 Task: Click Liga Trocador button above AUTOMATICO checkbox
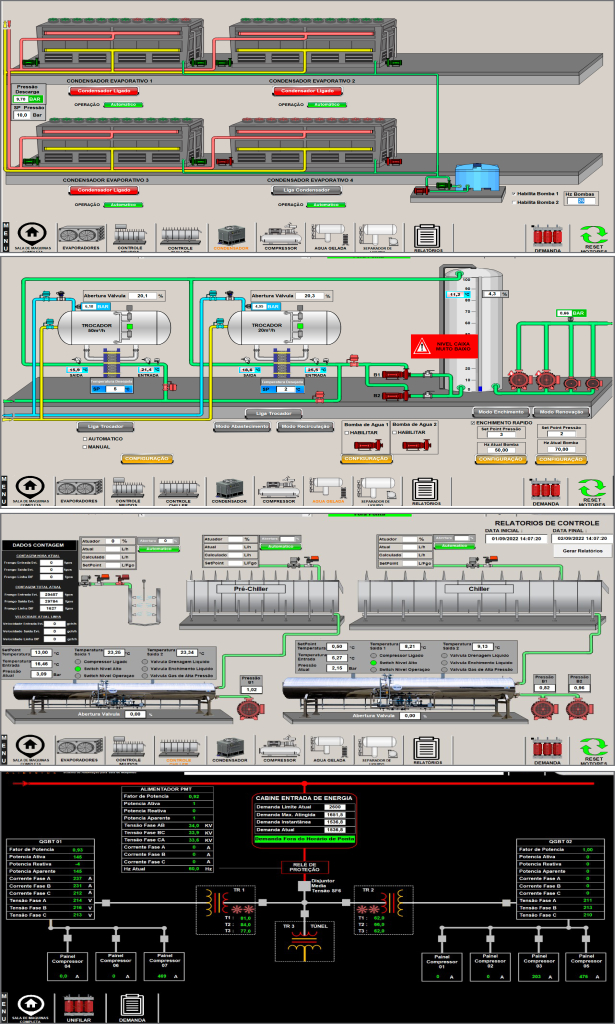tap(106, 426)
